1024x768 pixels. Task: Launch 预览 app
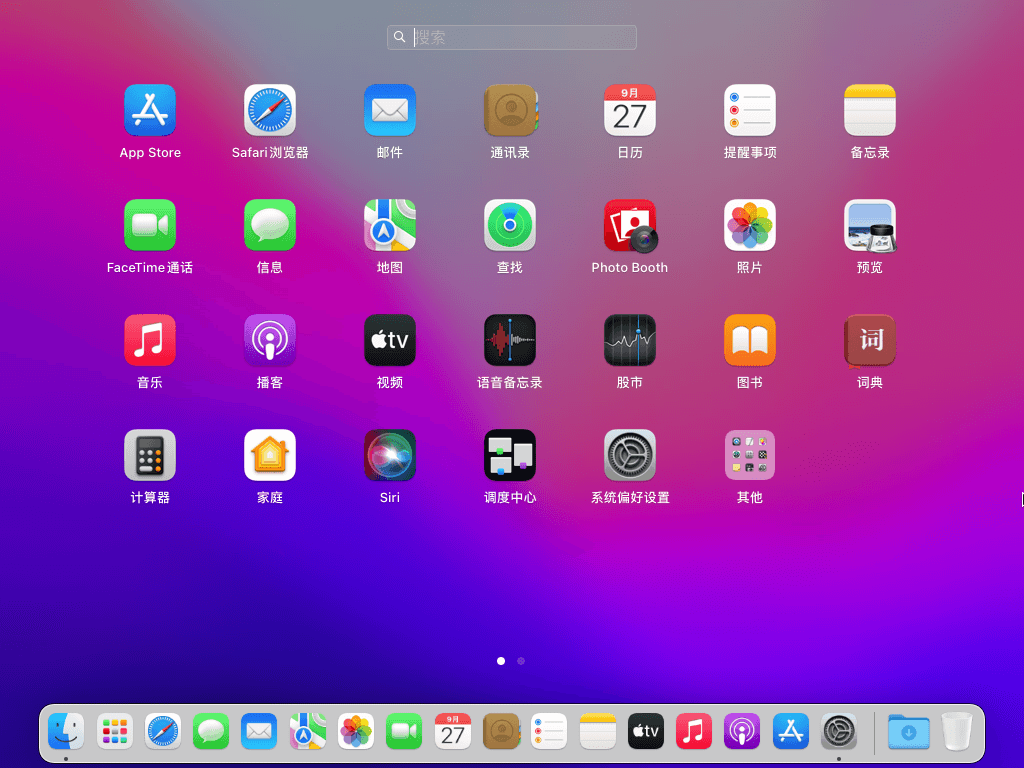pyautogui.click(x=870, y=225)
